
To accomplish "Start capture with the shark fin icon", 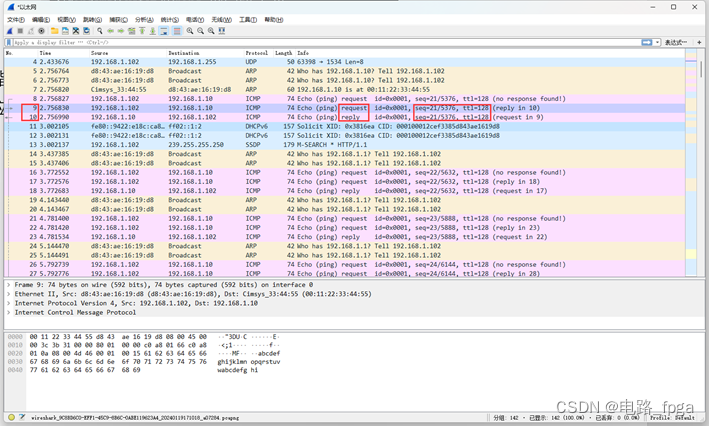I will point(10,31).
